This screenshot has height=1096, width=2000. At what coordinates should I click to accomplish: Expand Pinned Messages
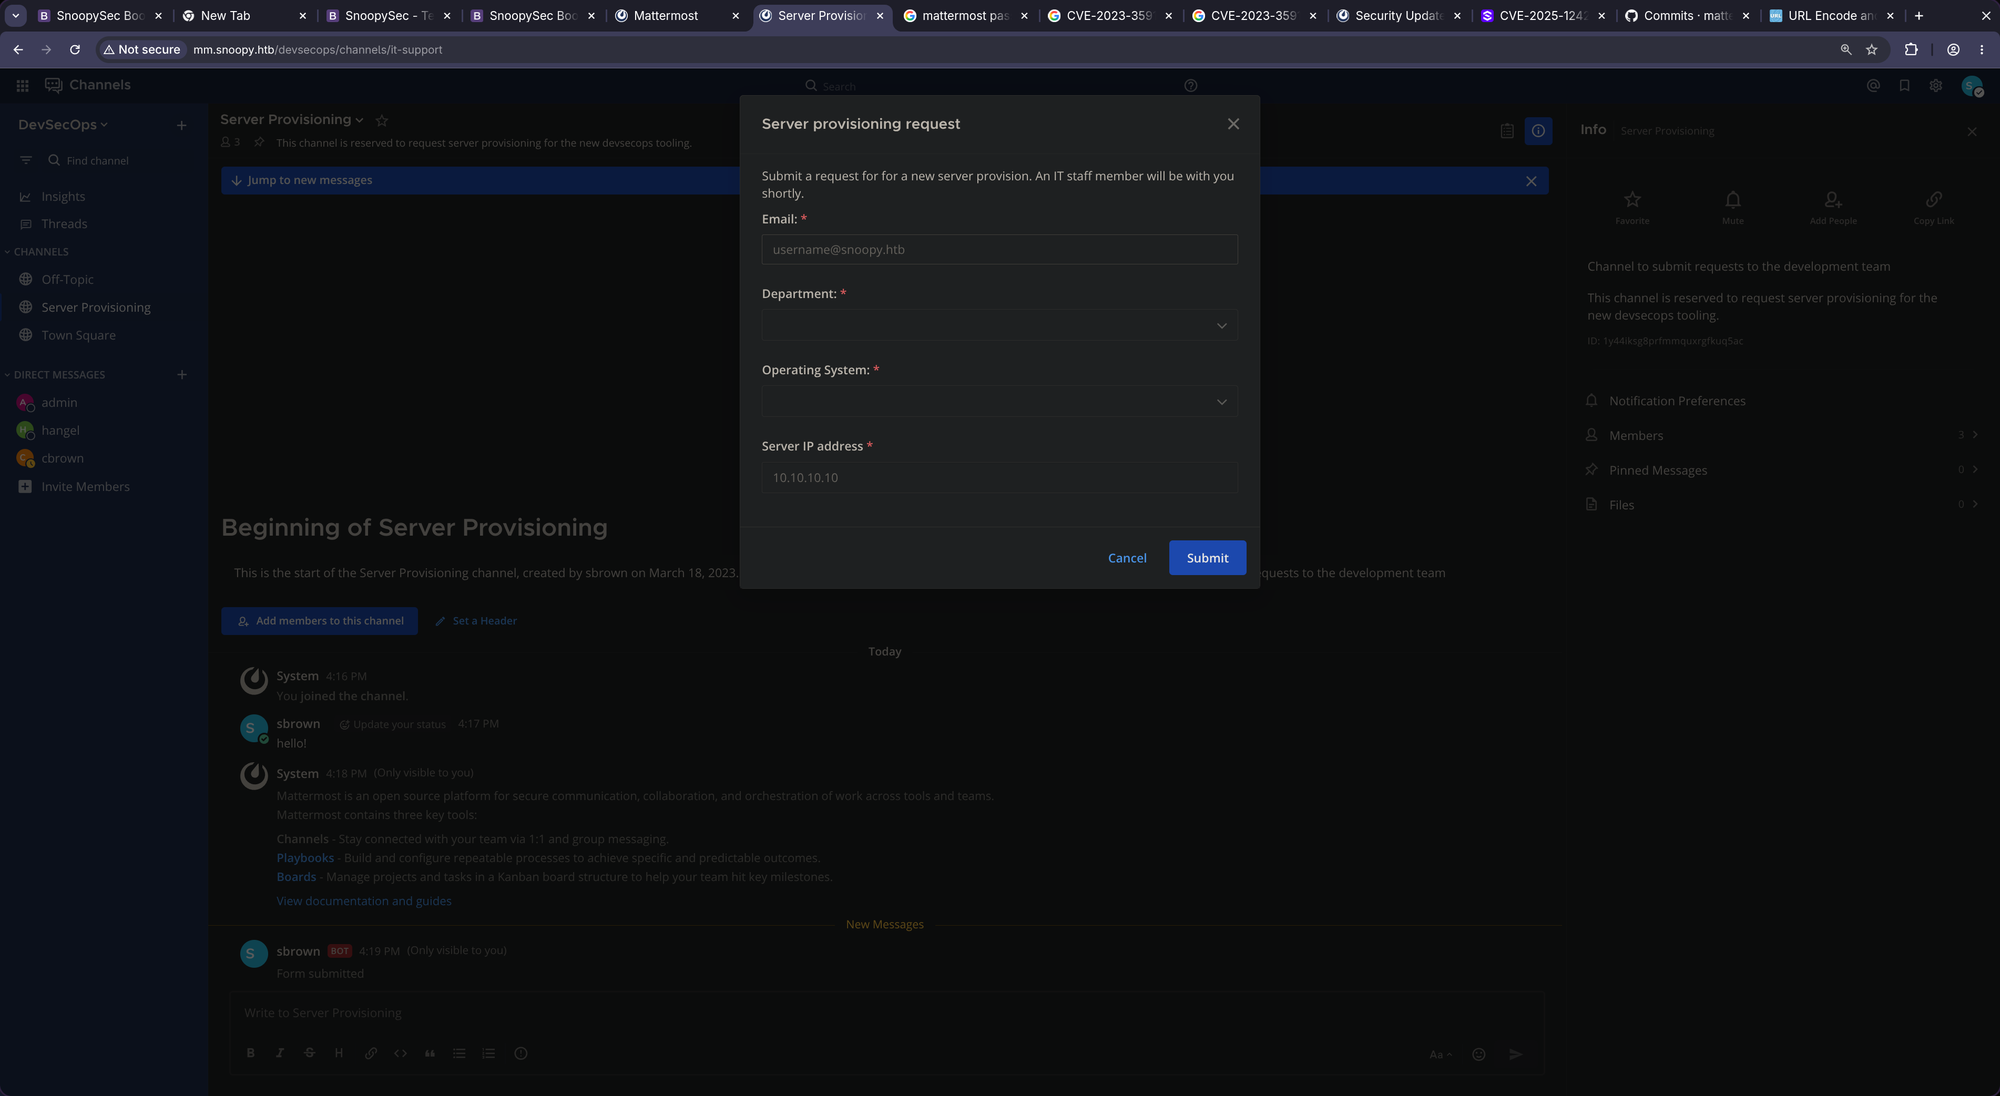click(1782, 471)
